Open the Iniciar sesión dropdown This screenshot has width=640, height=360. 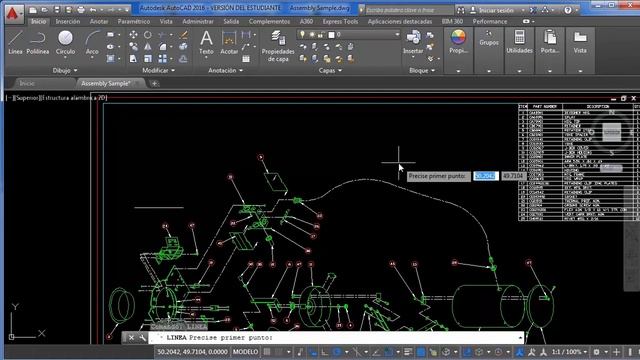[523, 10]
